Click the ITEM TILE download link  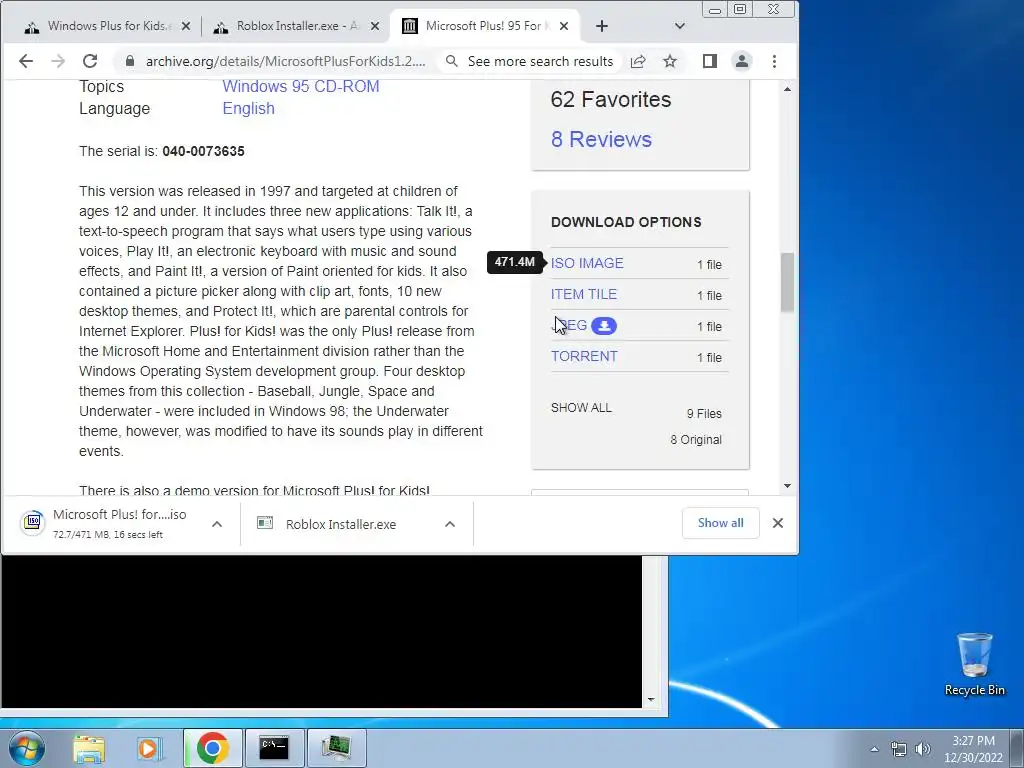[x=584, y=295]
